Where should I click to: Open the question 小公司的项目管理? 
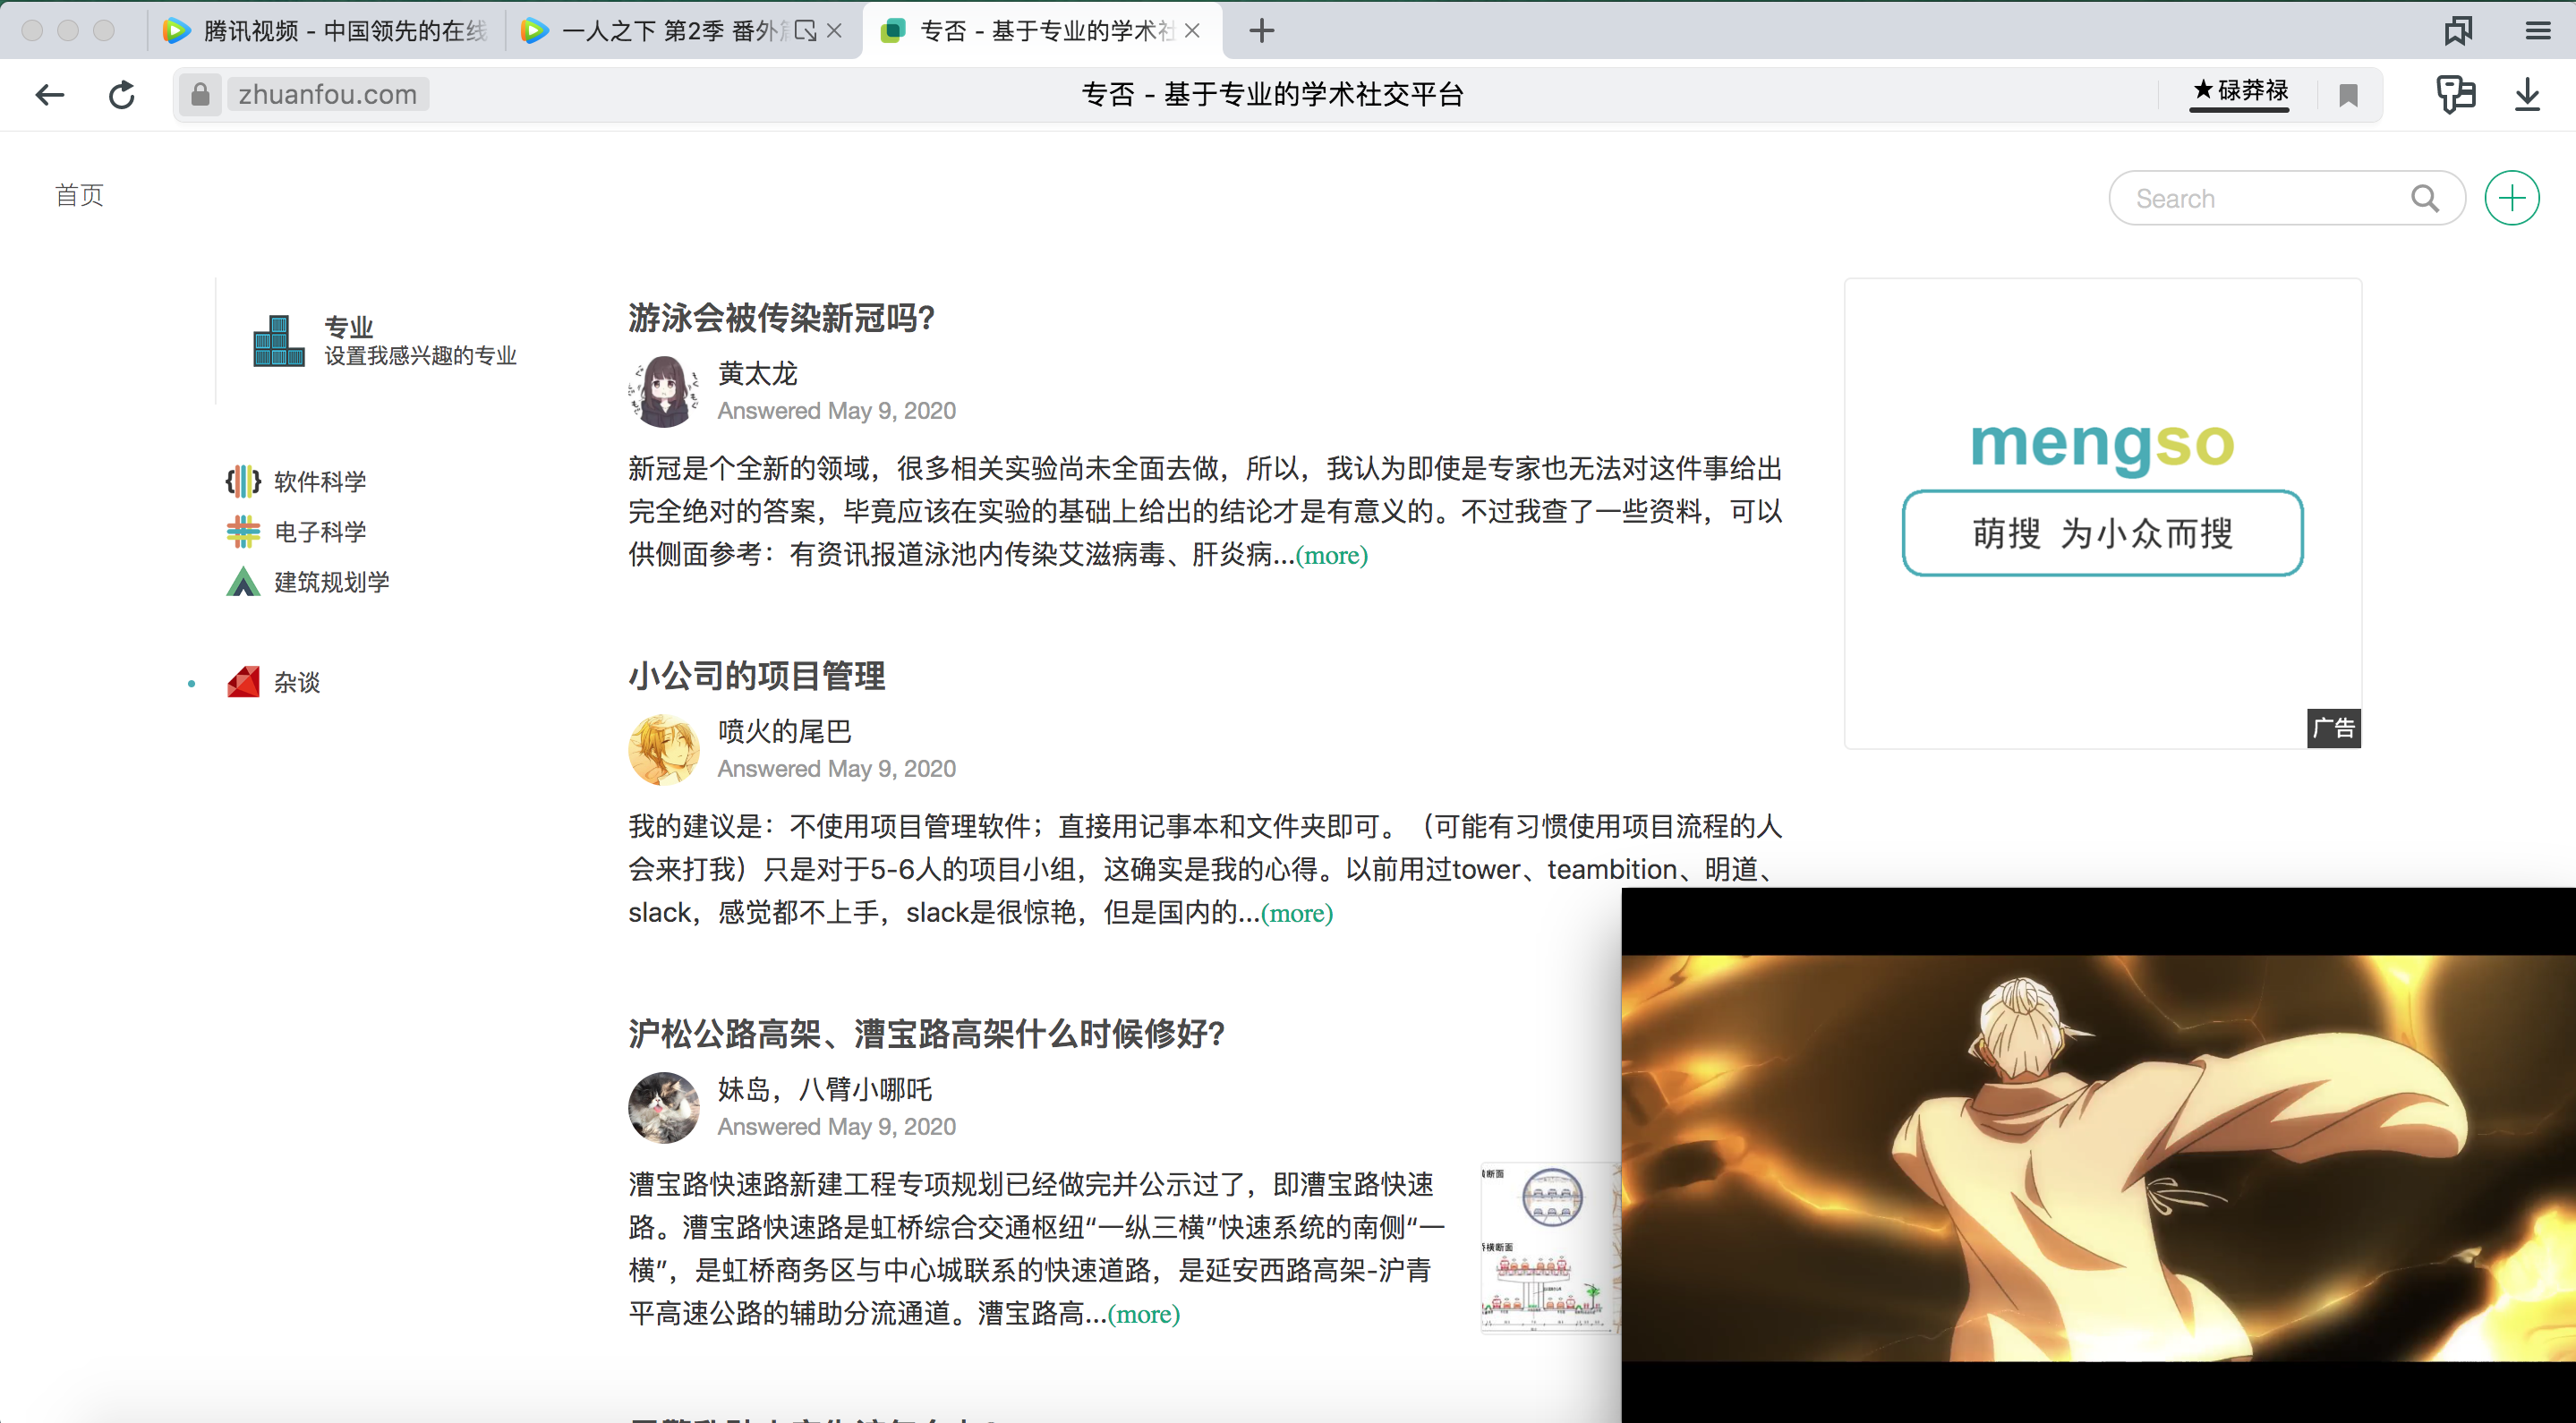[x=756, y=676]
